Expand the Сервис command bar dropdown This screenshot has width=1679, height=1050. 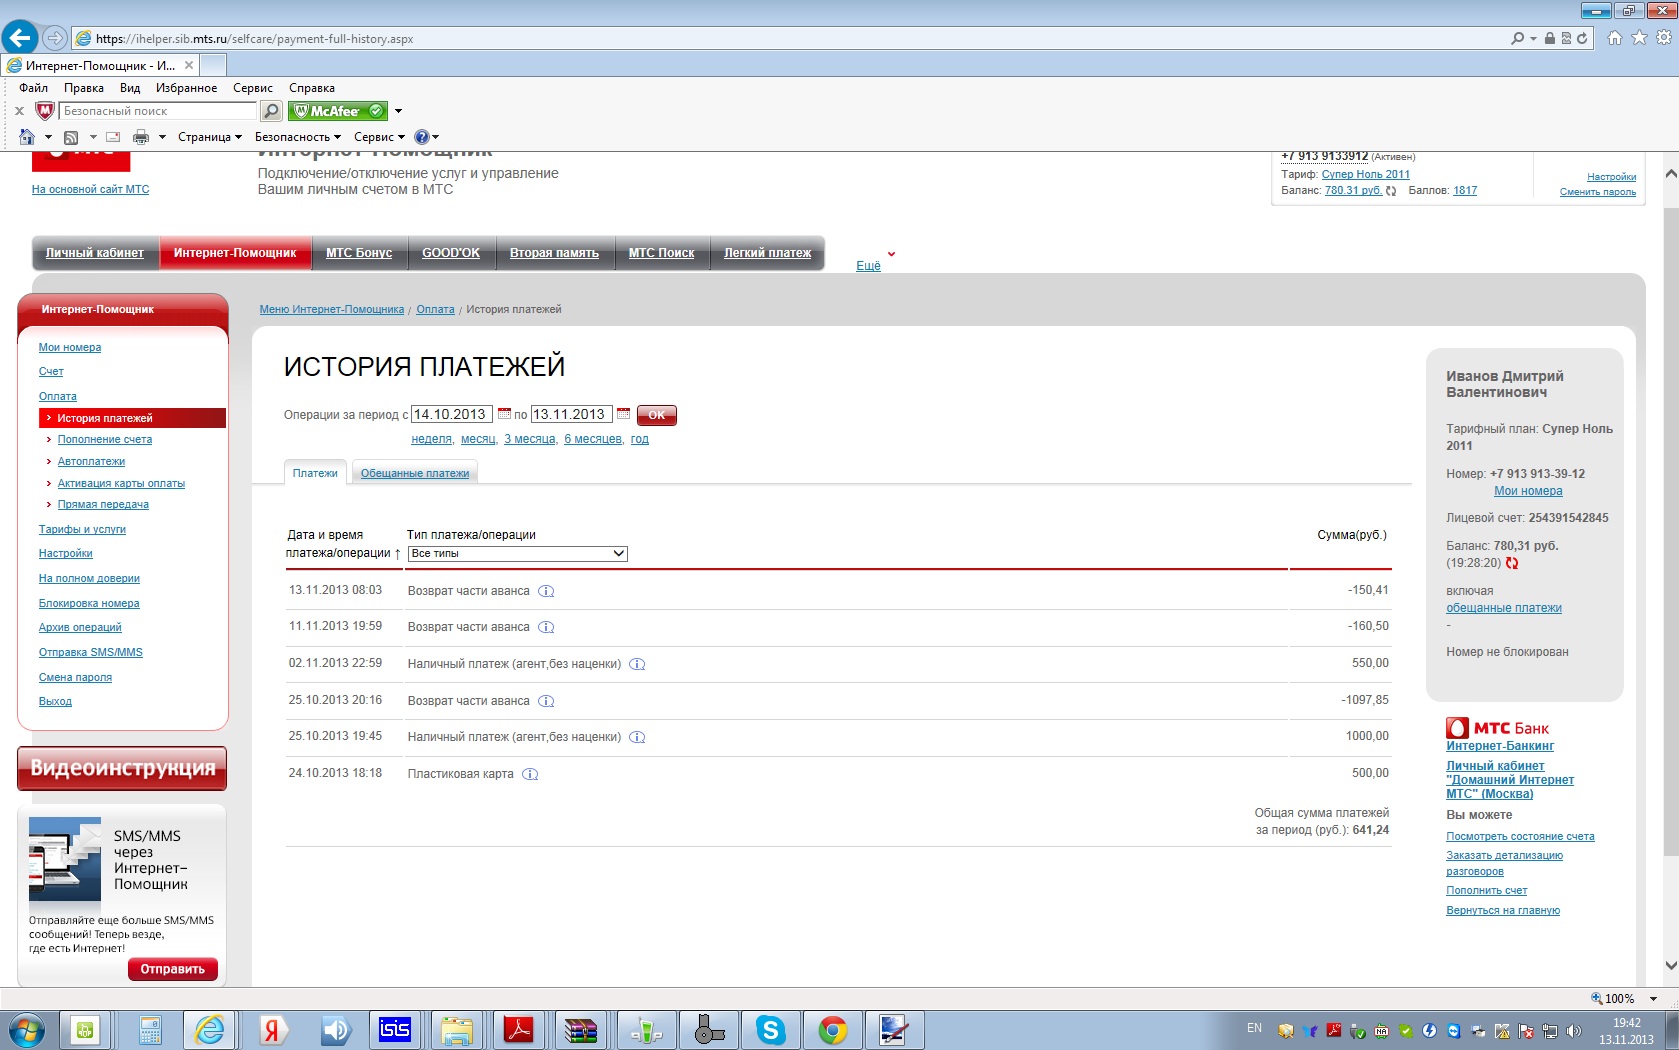(379, 137)
